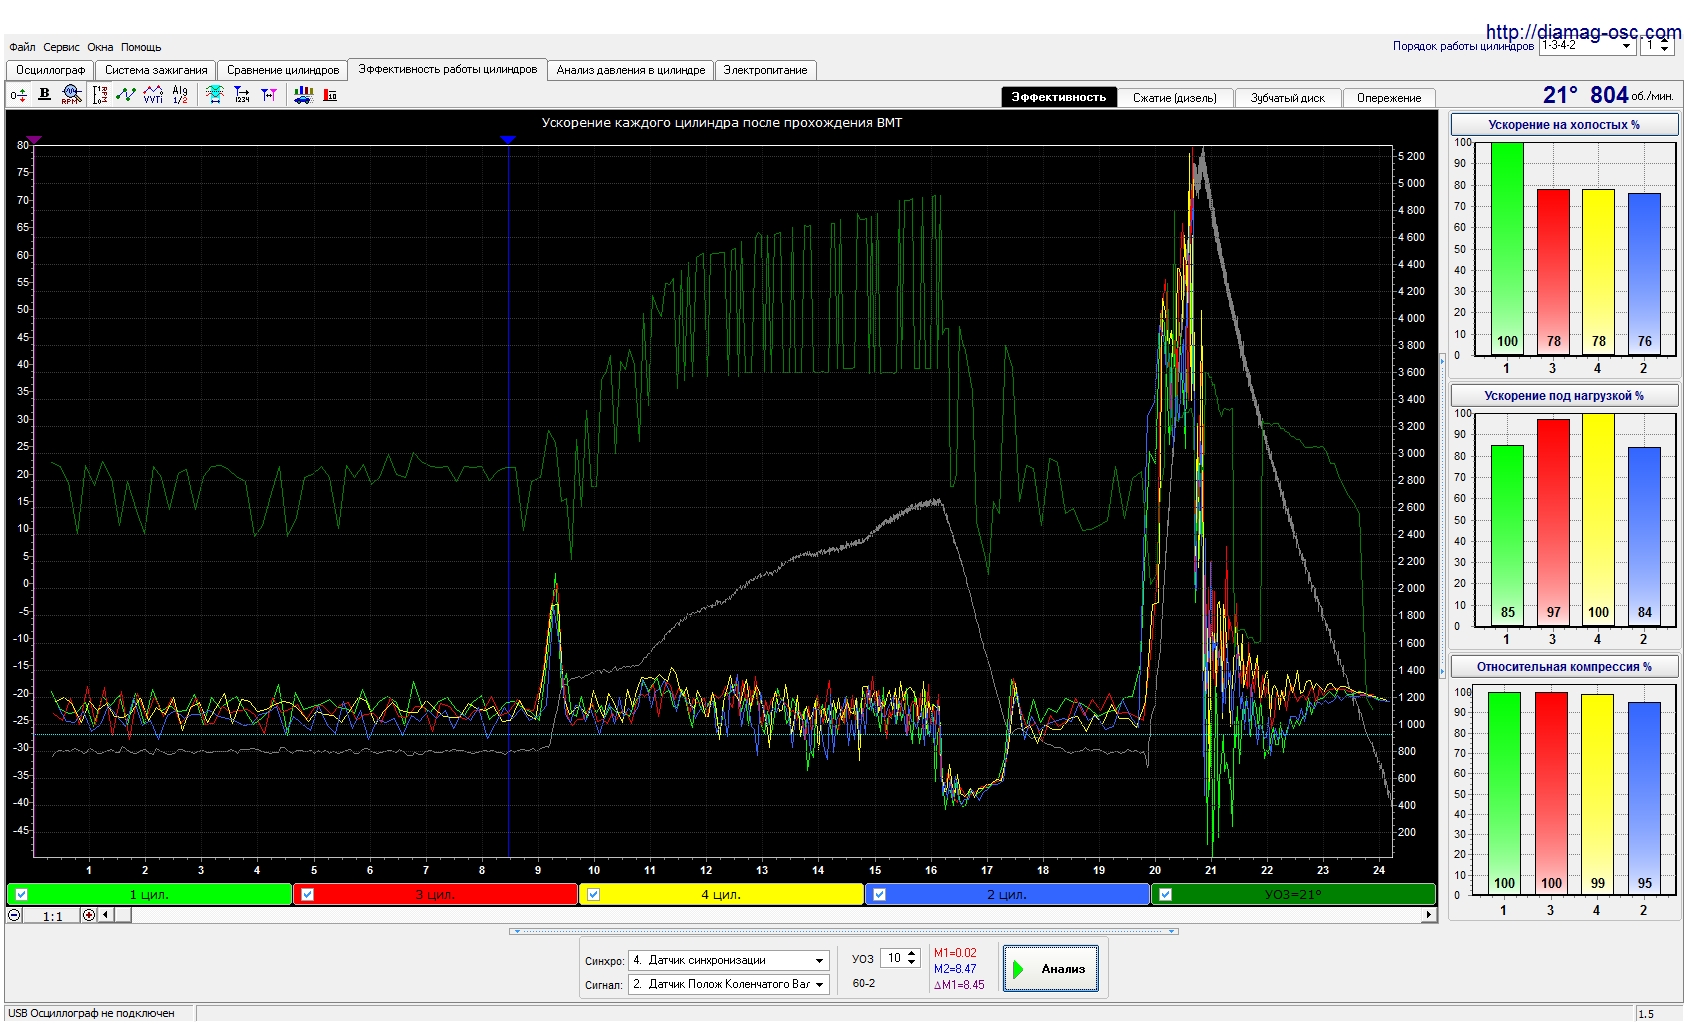The image size is (1696, 1026).
Task: Click the Ускорение под нагрузкой % header
Action: pyautogui.click(x=1564, y=396)
